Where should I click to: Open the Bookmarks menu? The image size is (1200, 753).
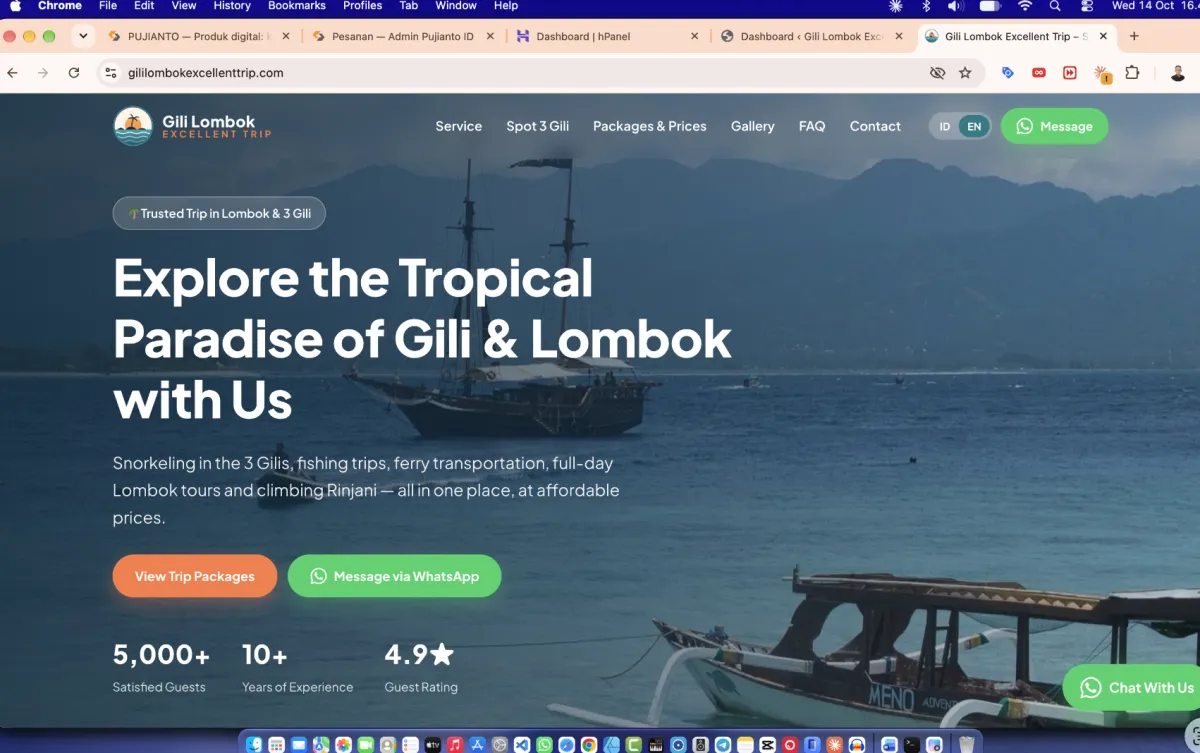pos(297,6)
